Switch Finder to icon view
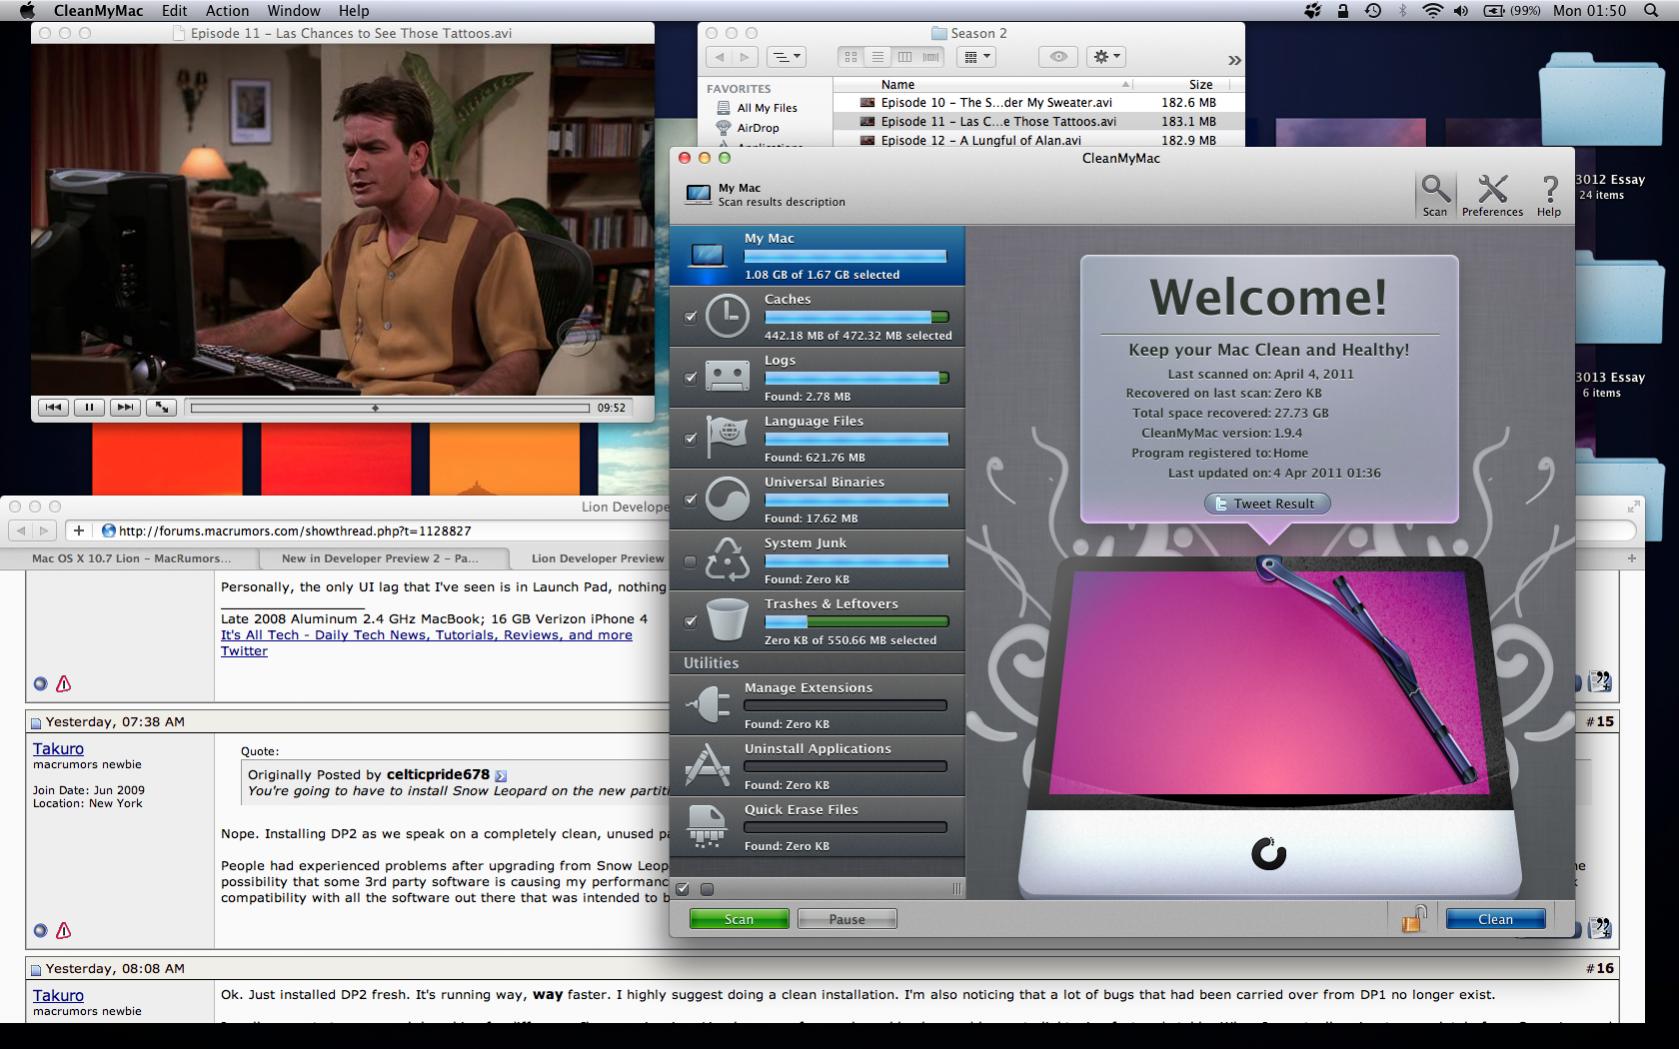Screen dimensions: 1679x1049 point(851,57)
